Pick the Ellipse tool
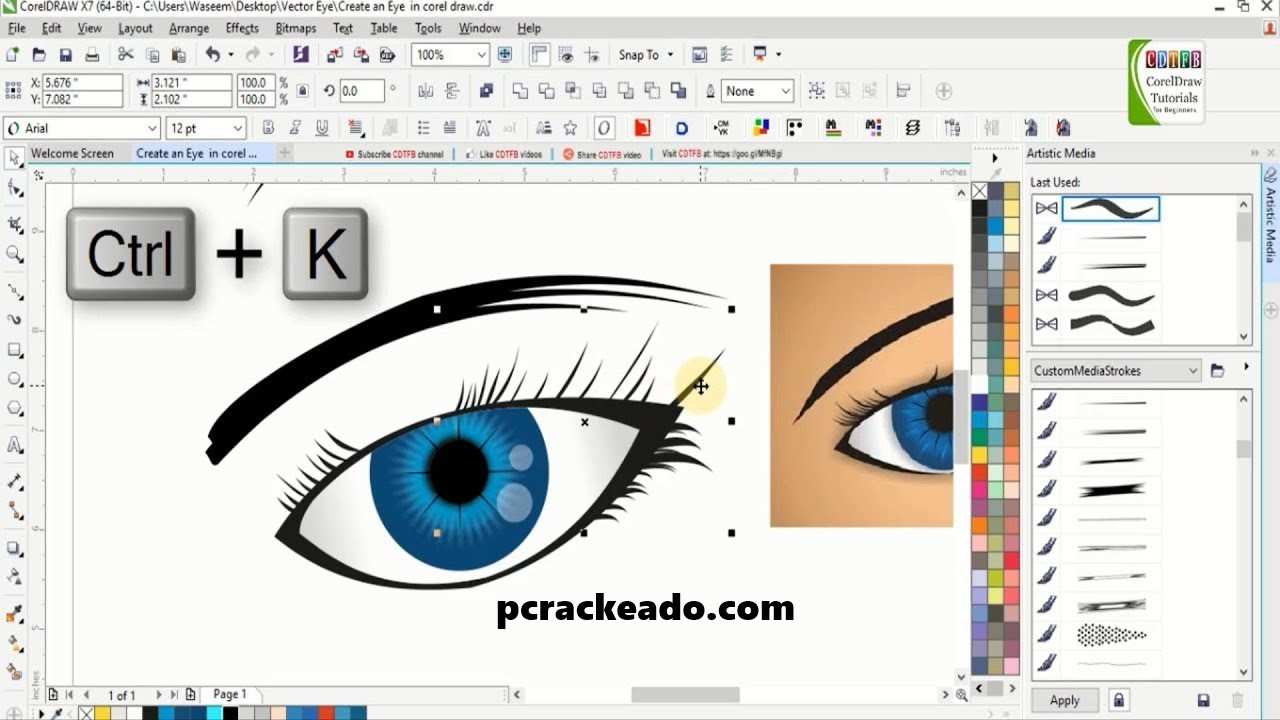 (14, 379)
